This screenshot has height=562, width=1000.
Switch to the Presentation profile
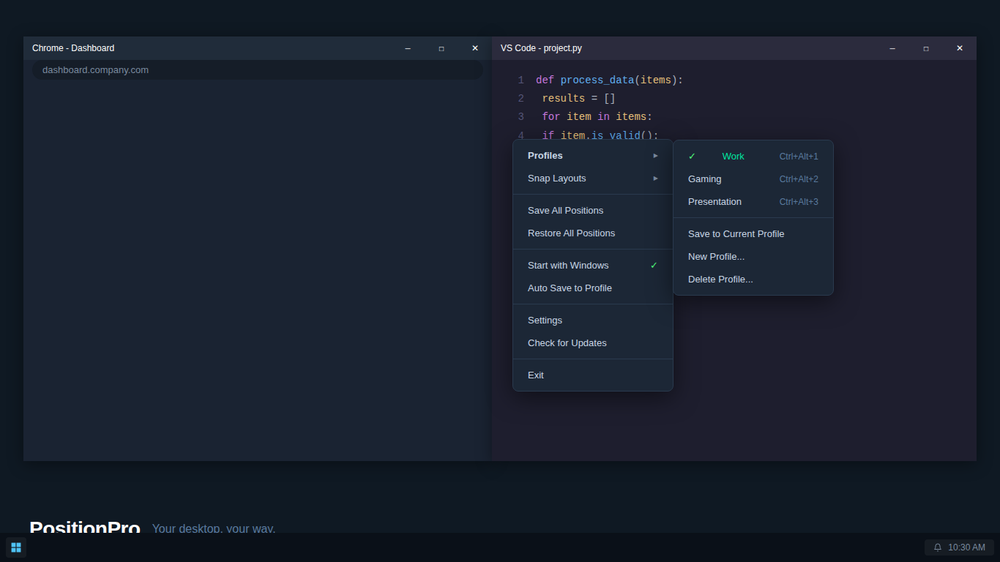753,202
